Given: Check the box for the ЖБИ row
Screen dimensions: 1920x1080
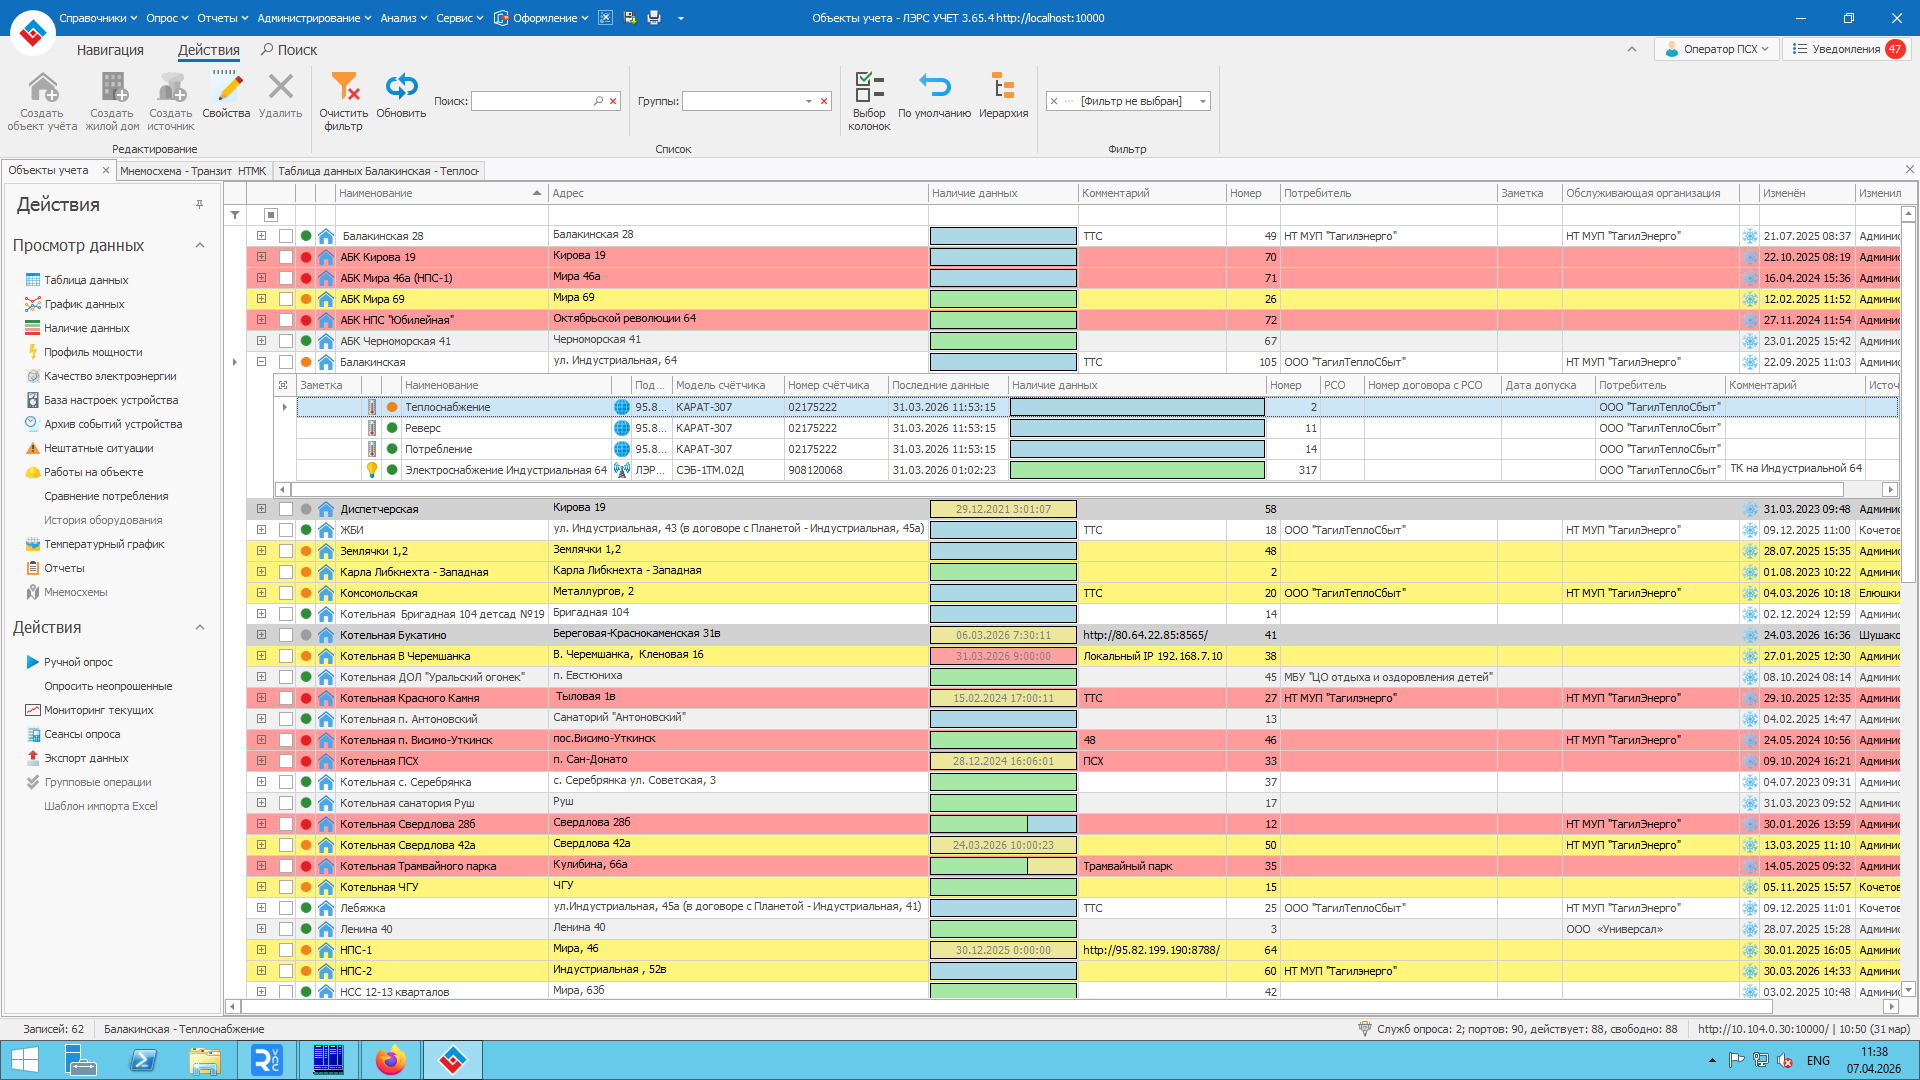Looking at the screenshot, I should pos(286,530).
